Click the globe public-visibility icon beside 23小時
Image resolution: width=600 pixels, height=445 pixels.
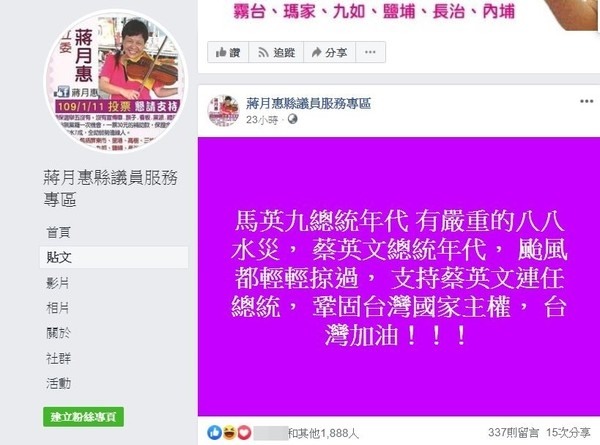tap(292, 119)
